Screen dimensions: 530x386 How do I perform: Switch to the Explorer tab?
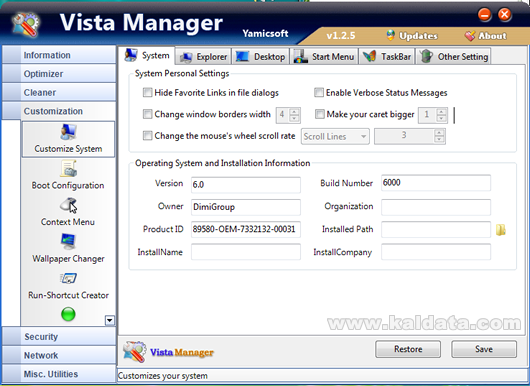point(203,56)
